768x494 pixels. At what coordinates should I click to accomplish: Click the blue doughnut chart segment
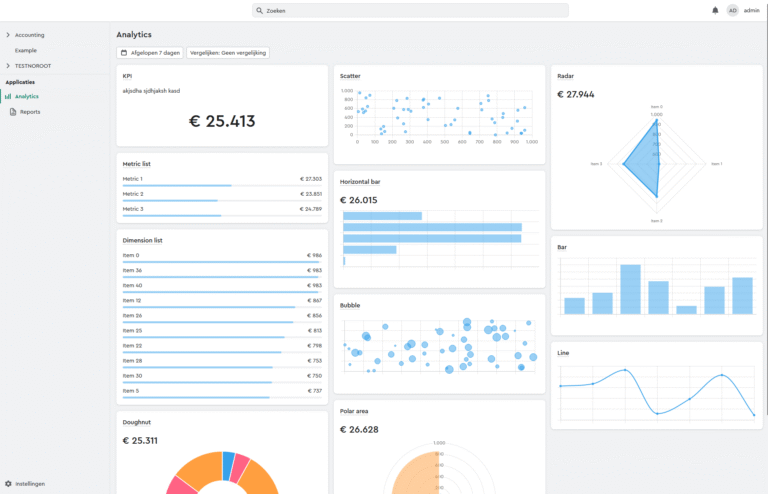pyautogui.click(x=228, y=465)
